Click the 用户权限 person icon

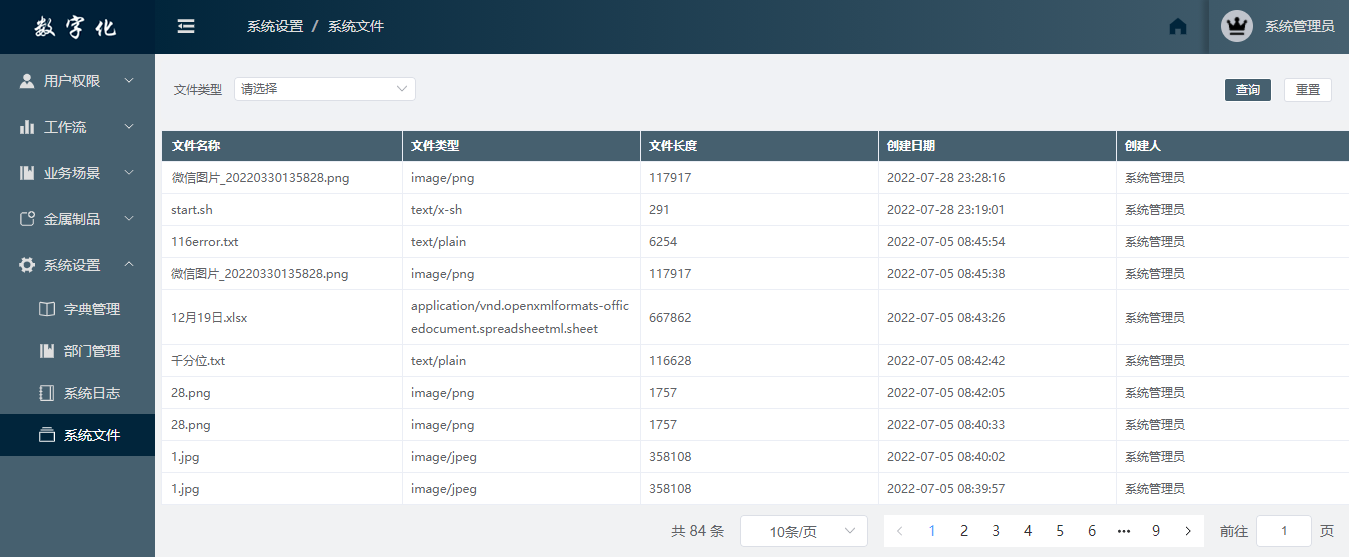(x=27, y=81)
